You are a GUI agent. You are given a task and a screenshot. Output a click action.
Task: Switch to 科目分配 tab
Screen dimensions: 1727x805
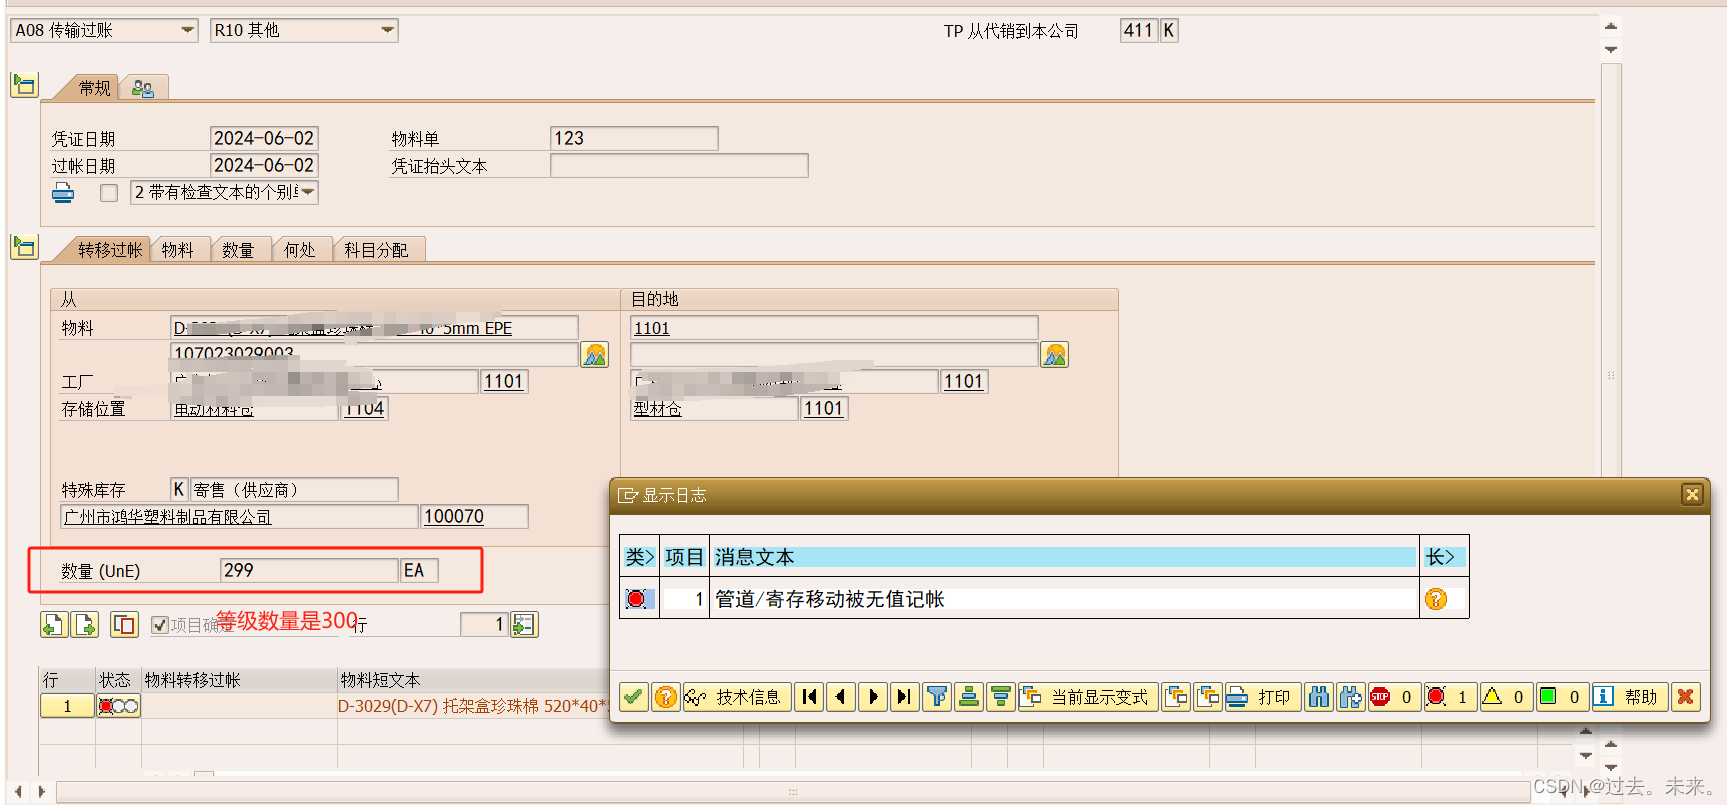click(x=376, y=249)
